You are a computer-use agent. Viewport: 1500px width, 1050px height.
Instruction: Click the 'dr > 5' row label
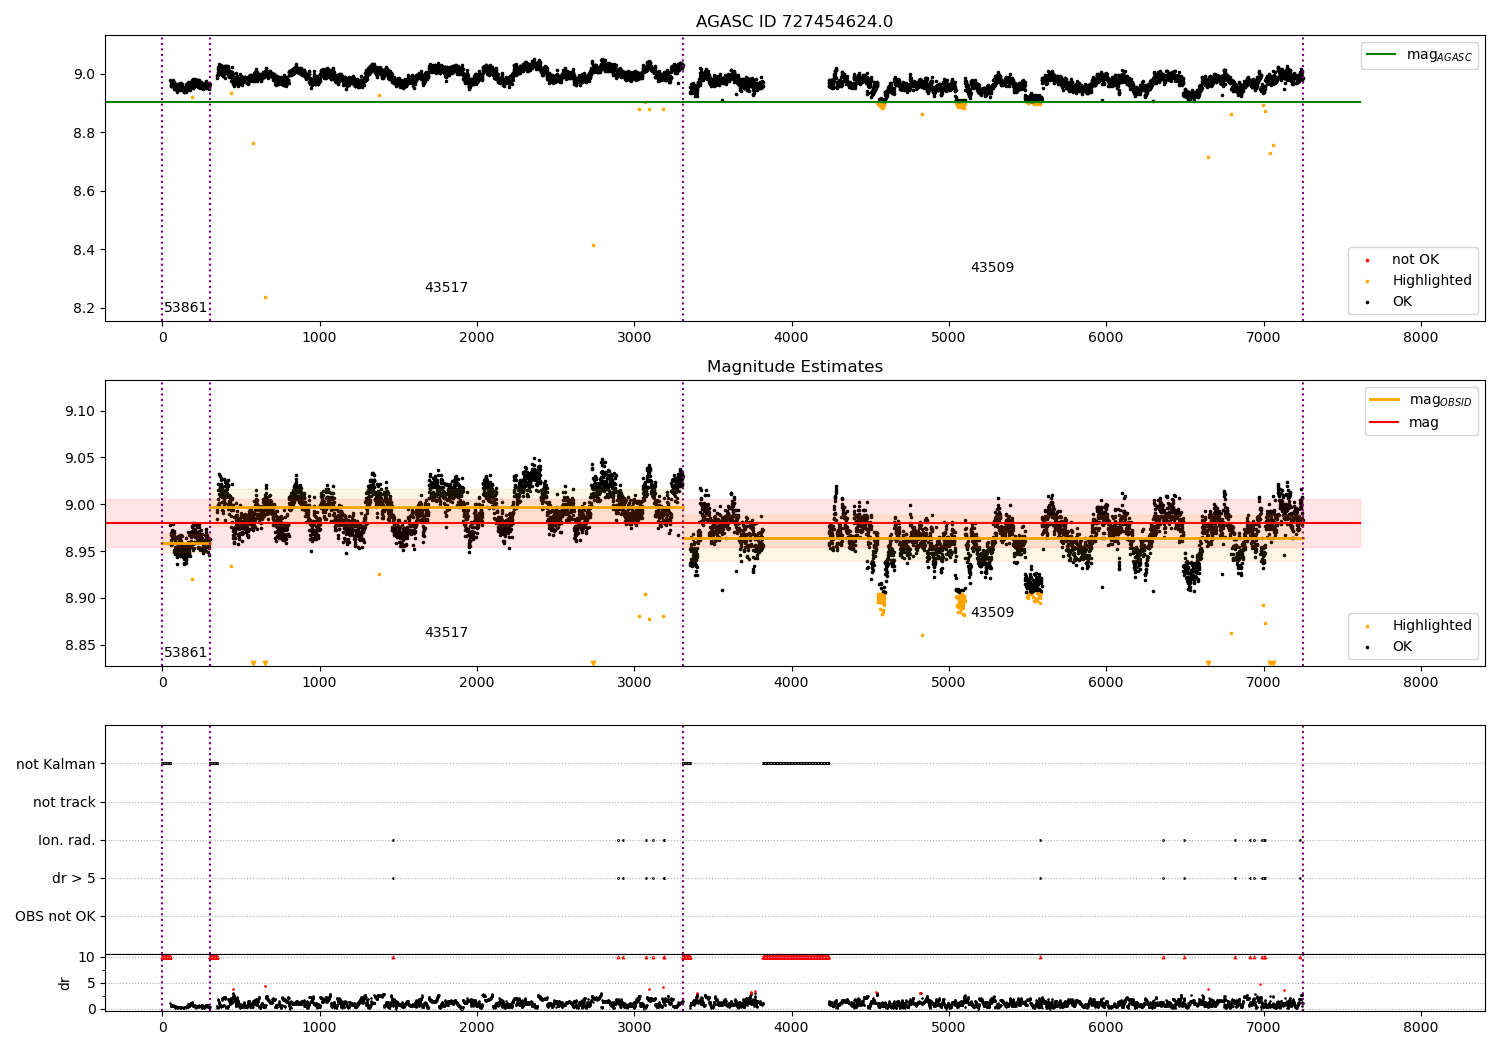point(74,878)
